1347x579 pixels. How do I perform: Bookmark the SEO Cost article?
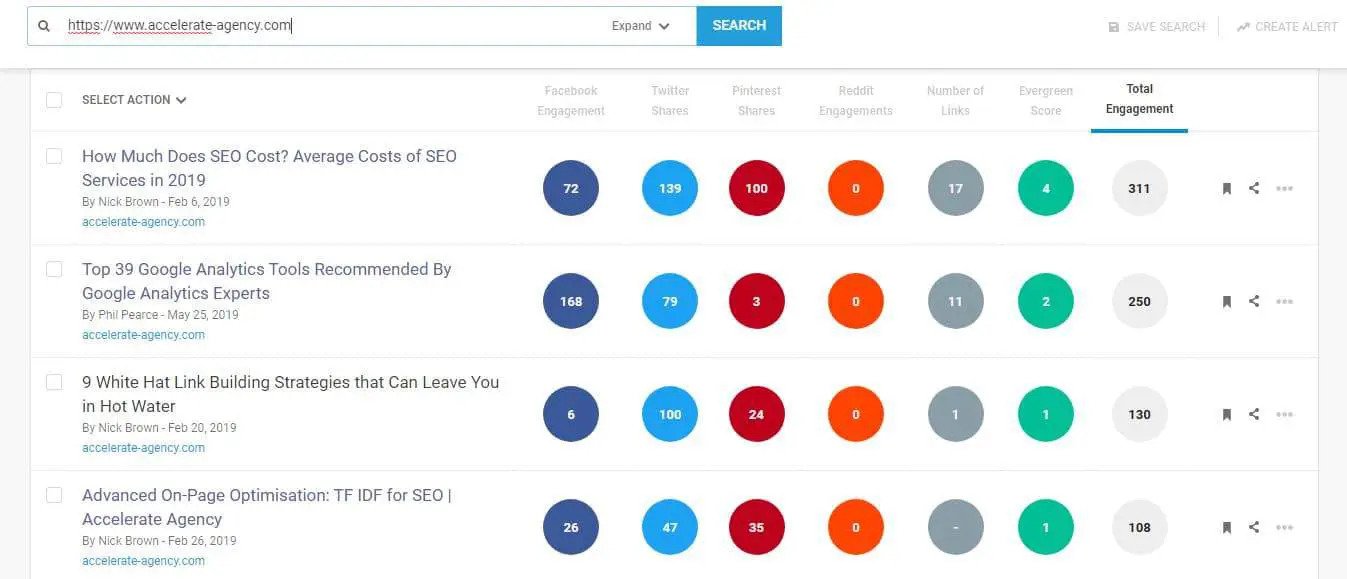point(1227,188)
